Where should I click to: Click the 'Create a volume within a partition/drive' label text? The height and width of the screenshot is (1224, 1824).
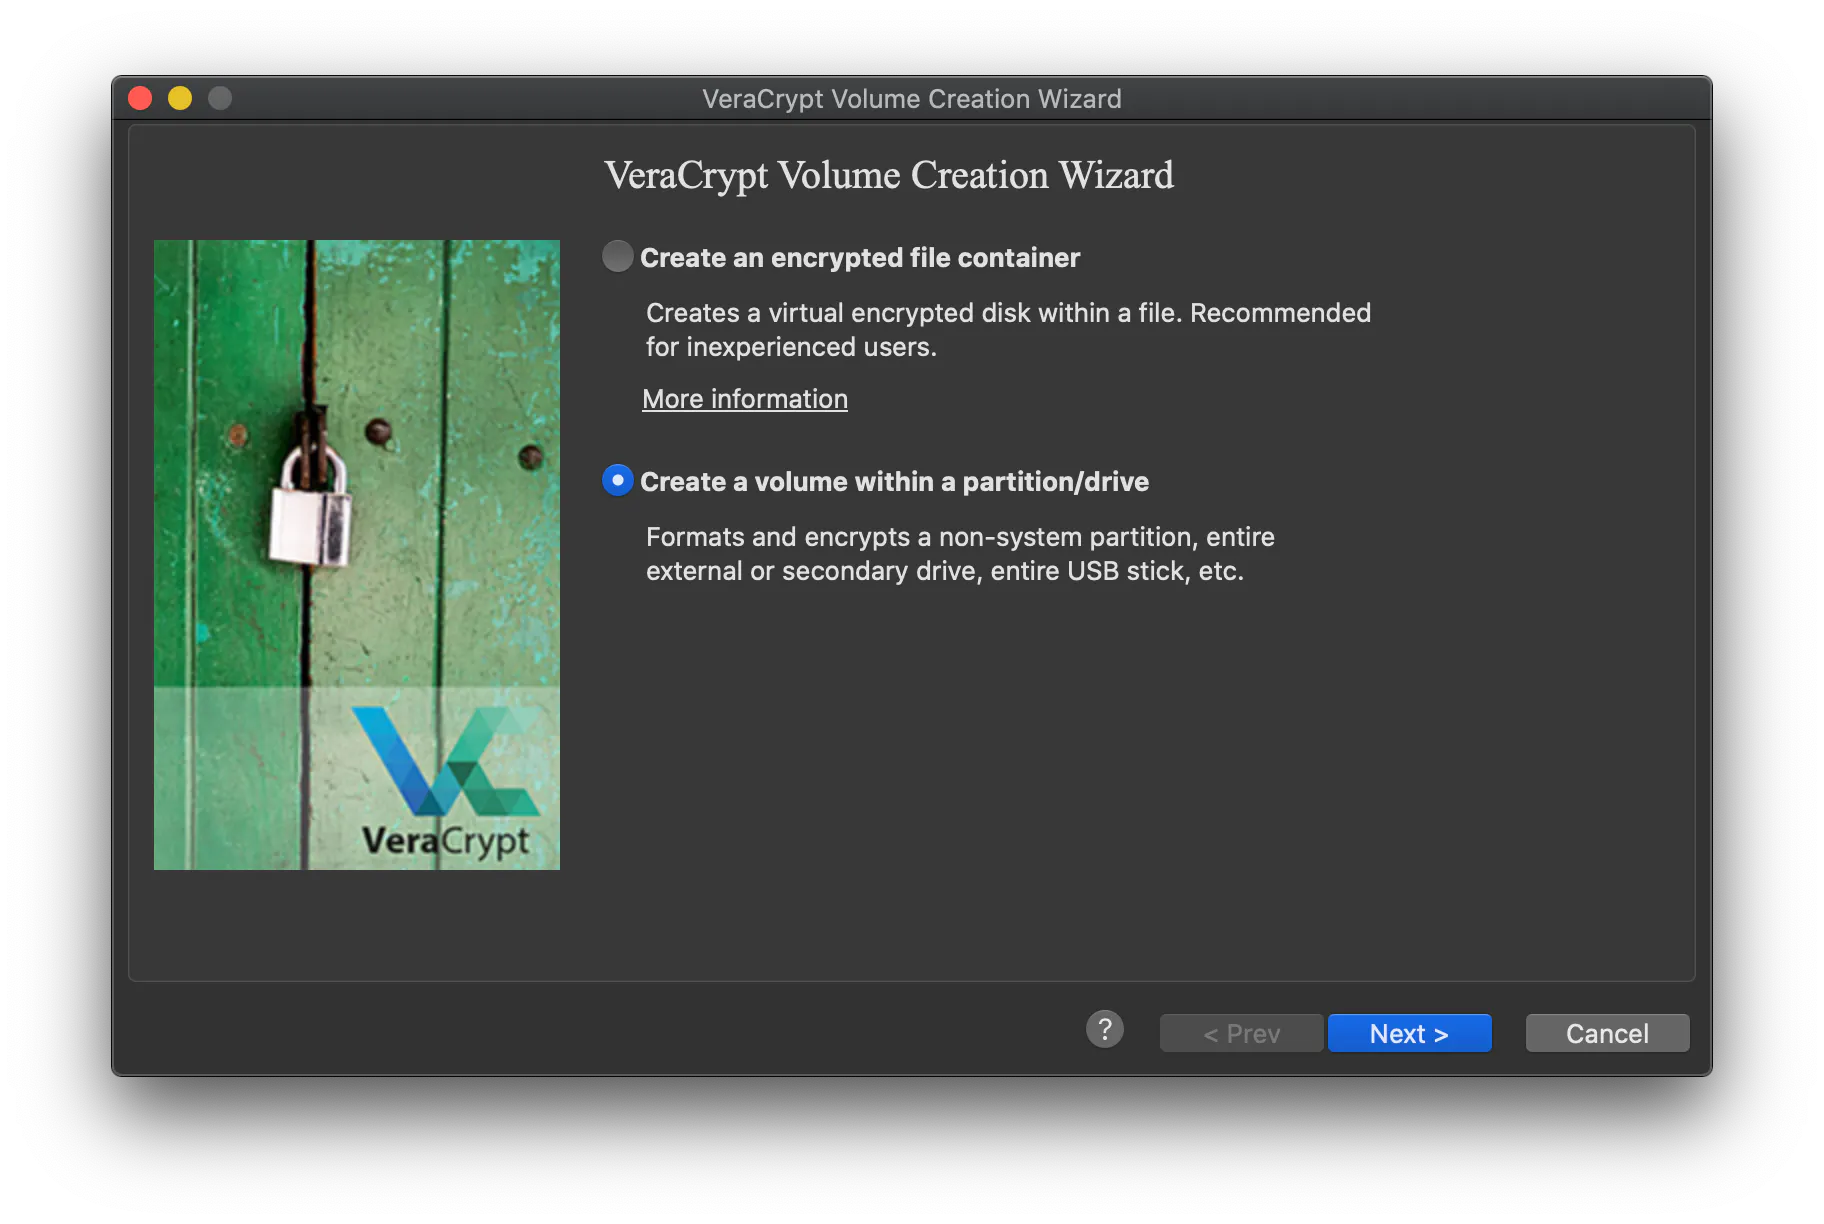pyautogui.click(x=894, y=482)
